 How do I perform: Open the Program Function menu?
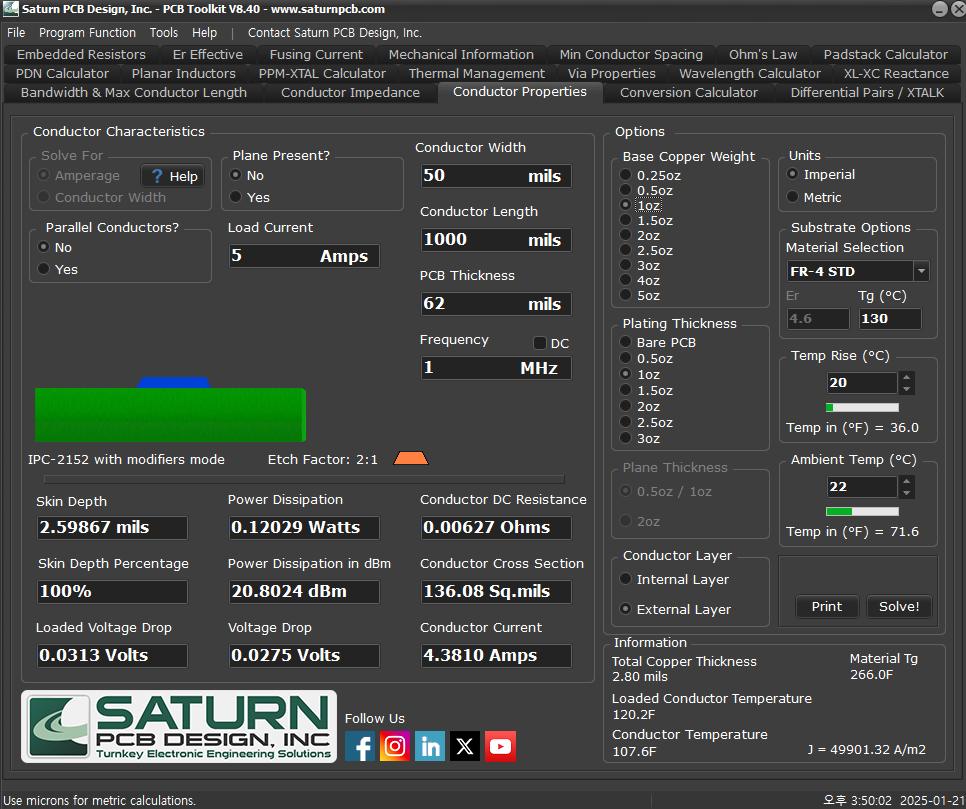[x=87, y=33]
